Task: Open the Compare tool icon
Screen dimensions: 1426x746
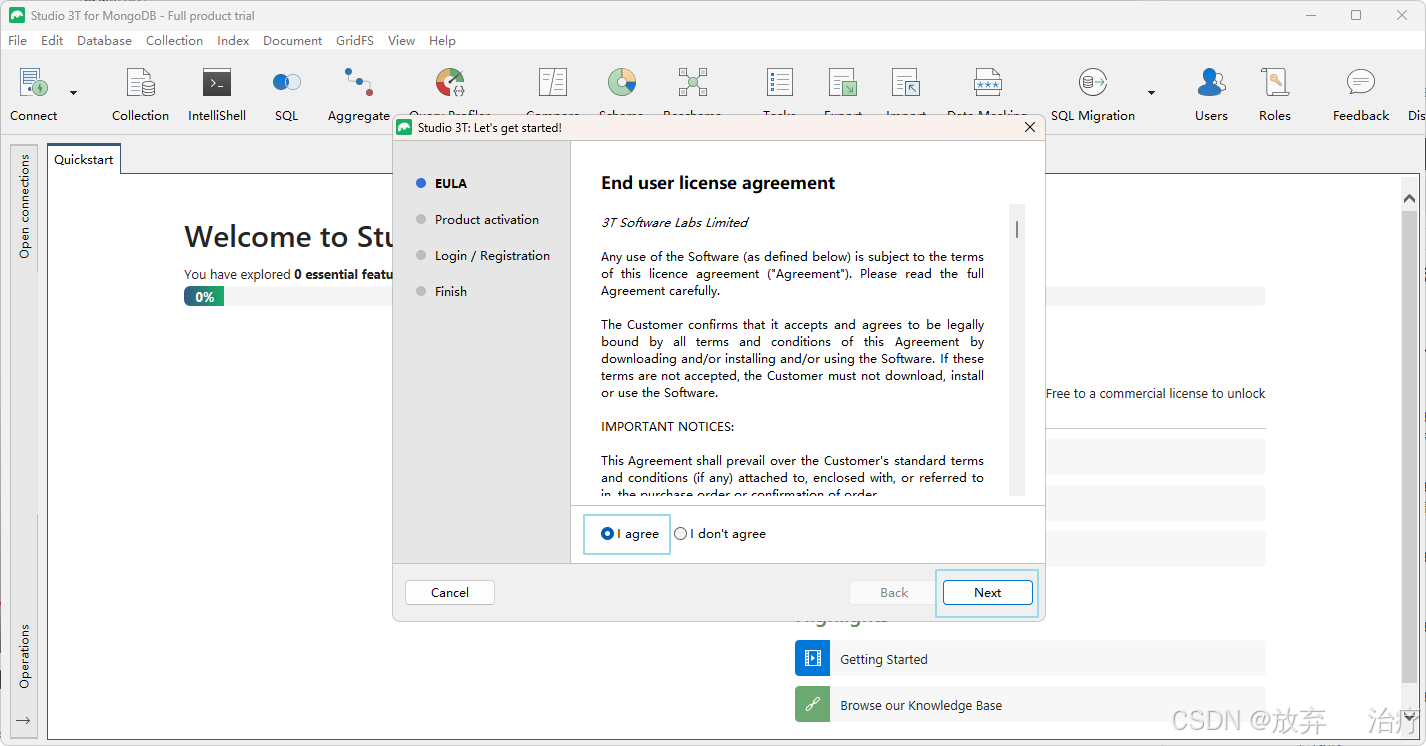Action: 552,83
